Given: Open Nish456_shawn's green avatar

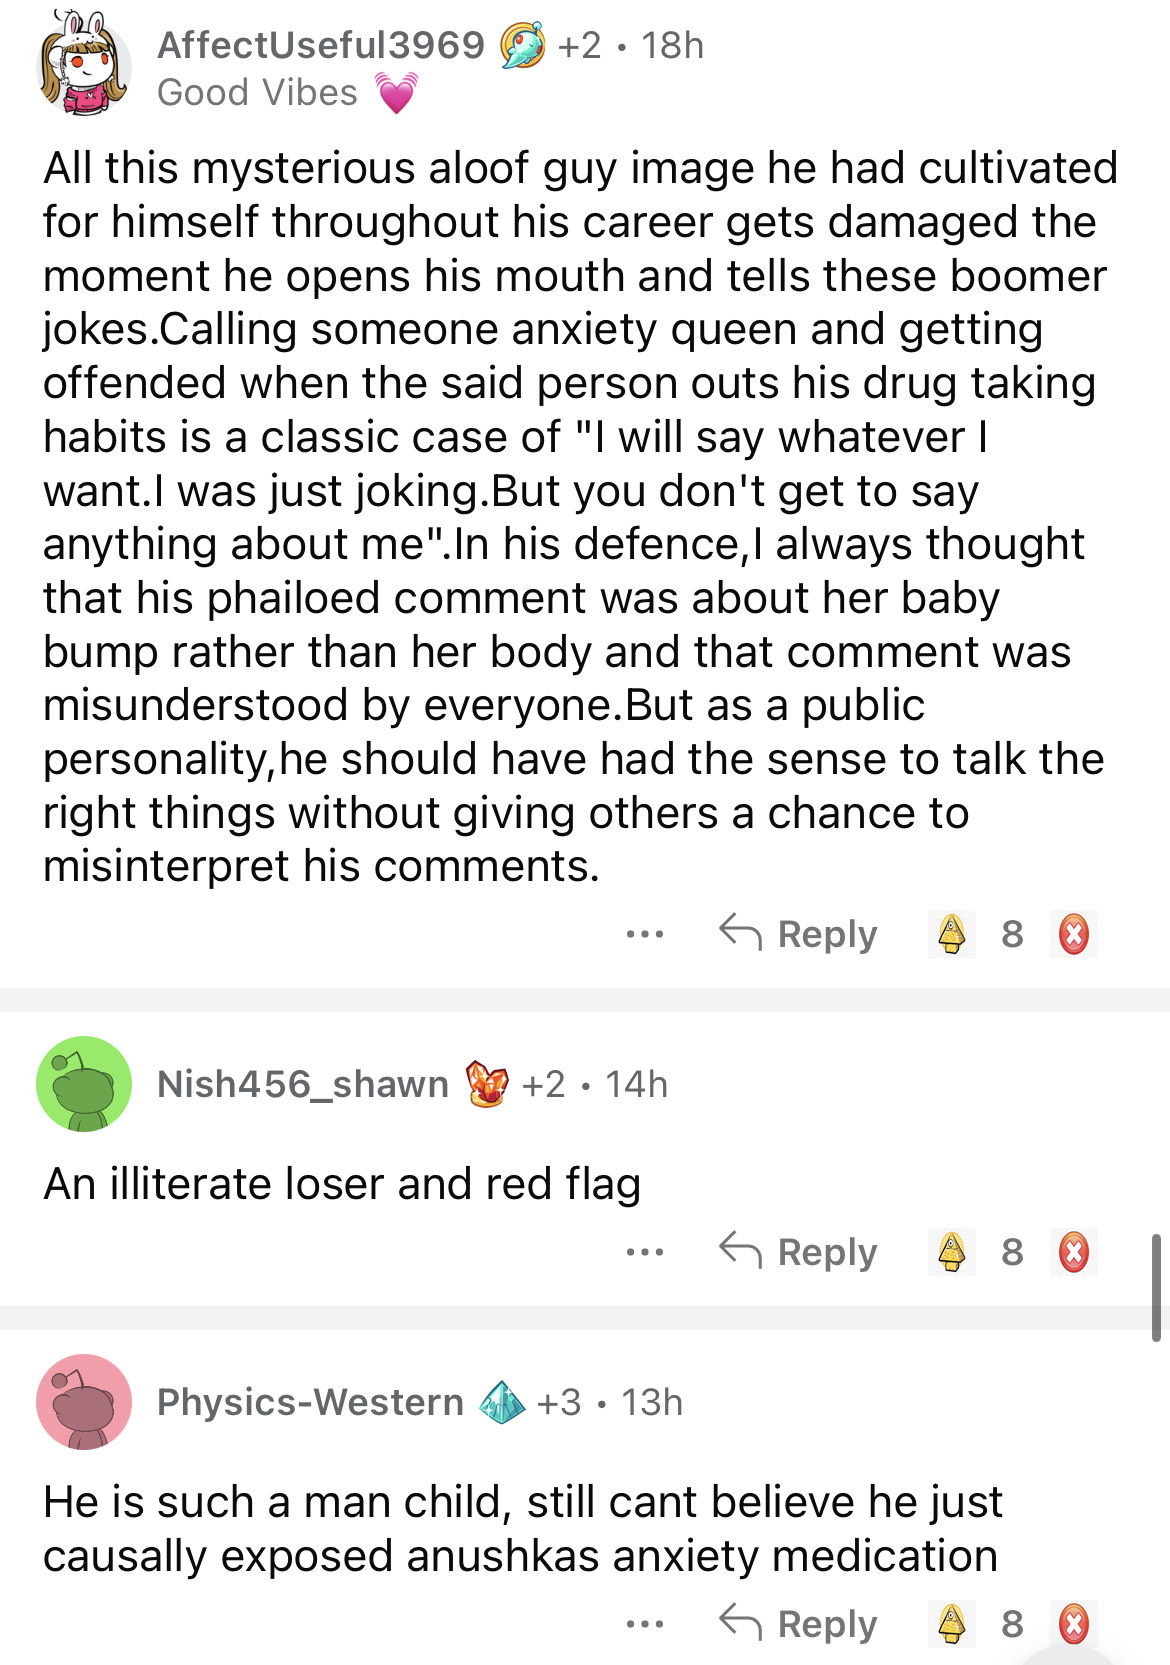Looking at the screenshot, I should (84, 1084).
